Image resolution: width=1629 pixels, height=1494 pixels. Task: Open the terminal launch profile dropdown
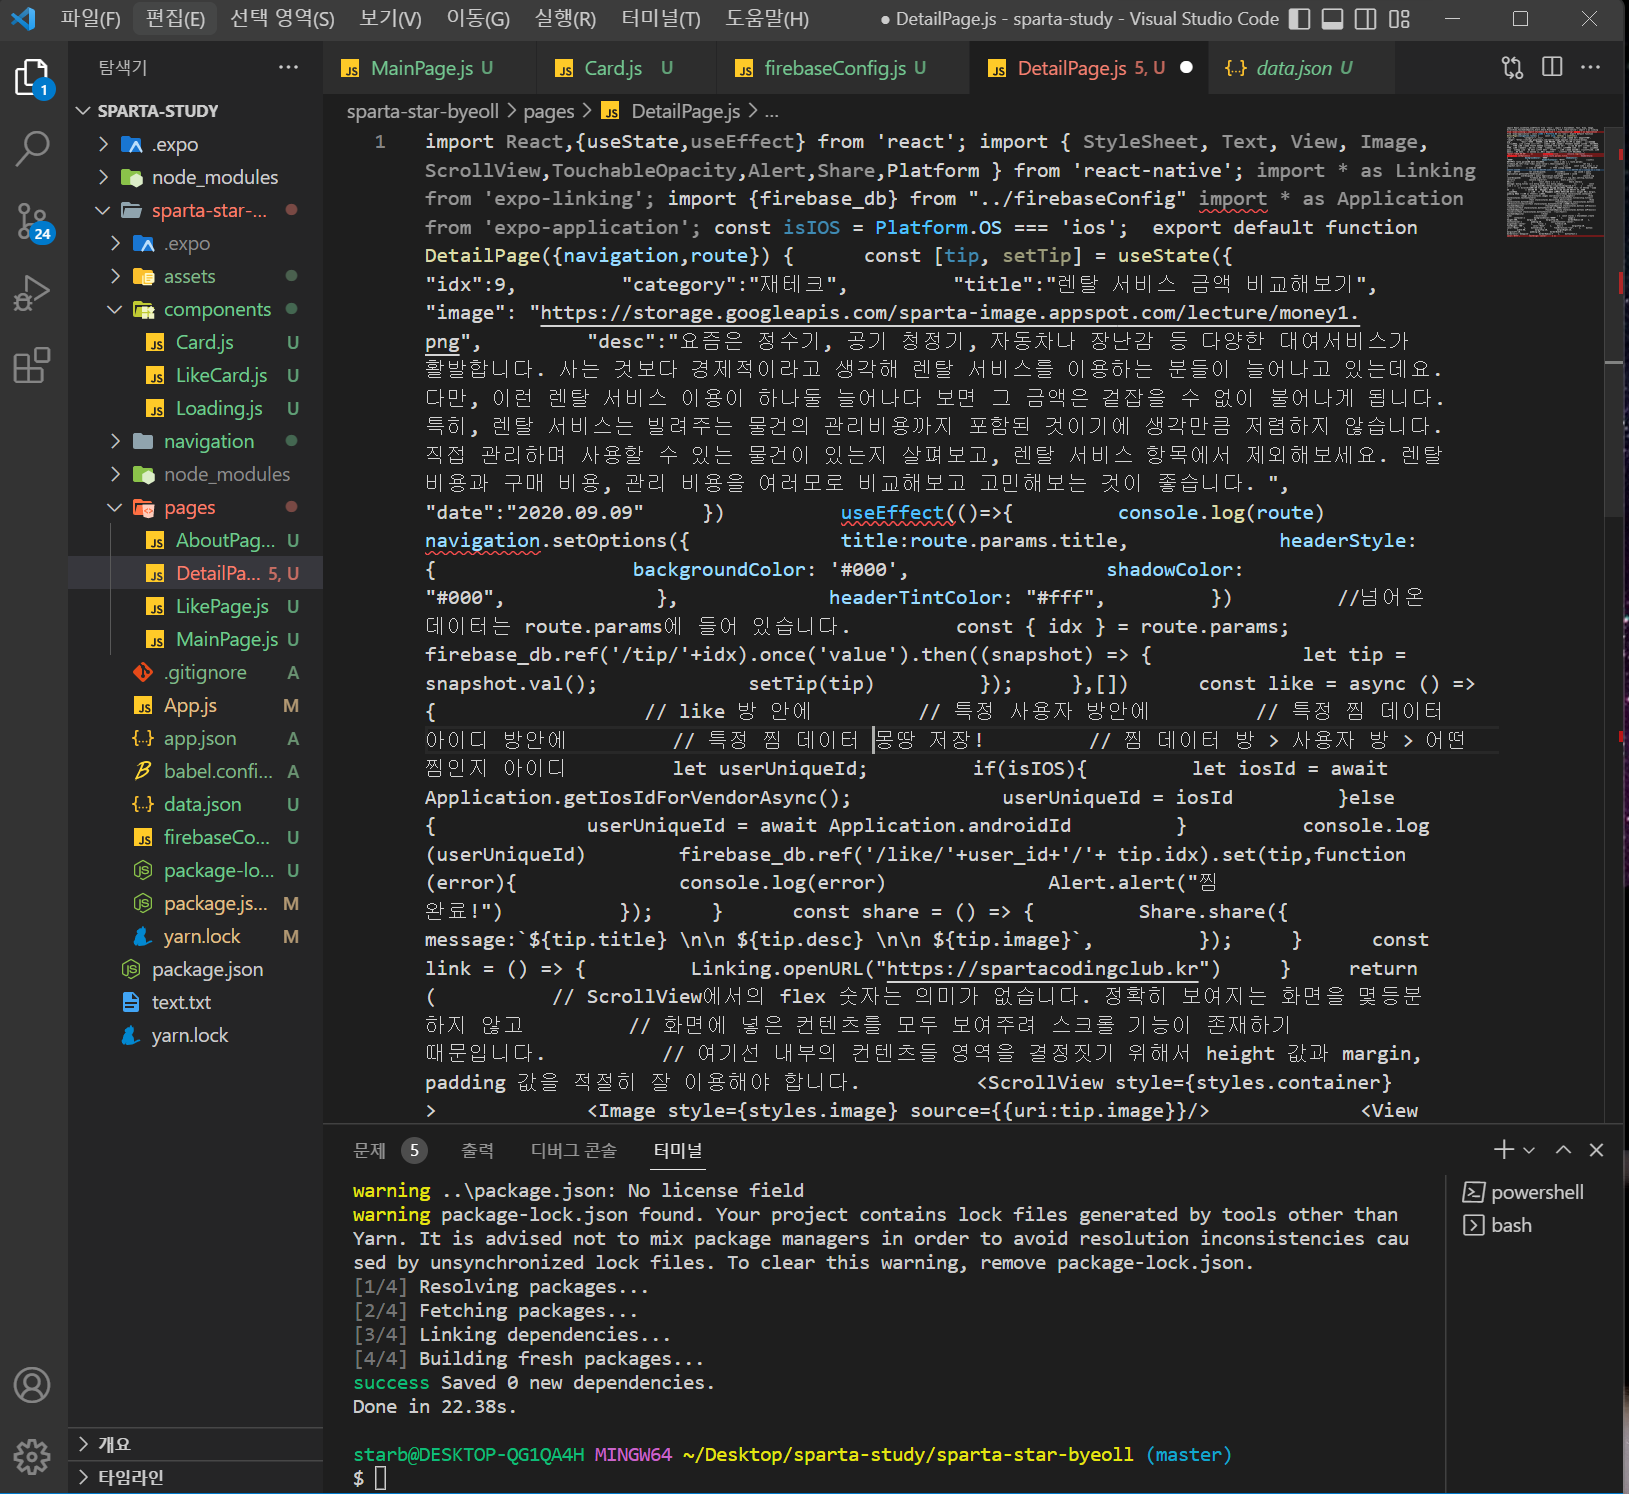1529,1150
